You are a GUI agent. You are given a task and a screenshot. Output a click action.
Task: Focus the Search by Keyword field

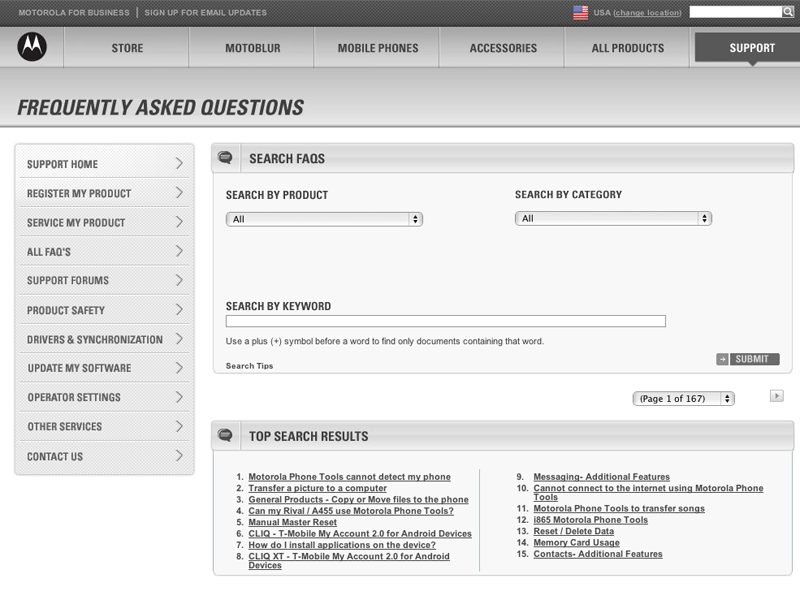[x=445, y=321]
